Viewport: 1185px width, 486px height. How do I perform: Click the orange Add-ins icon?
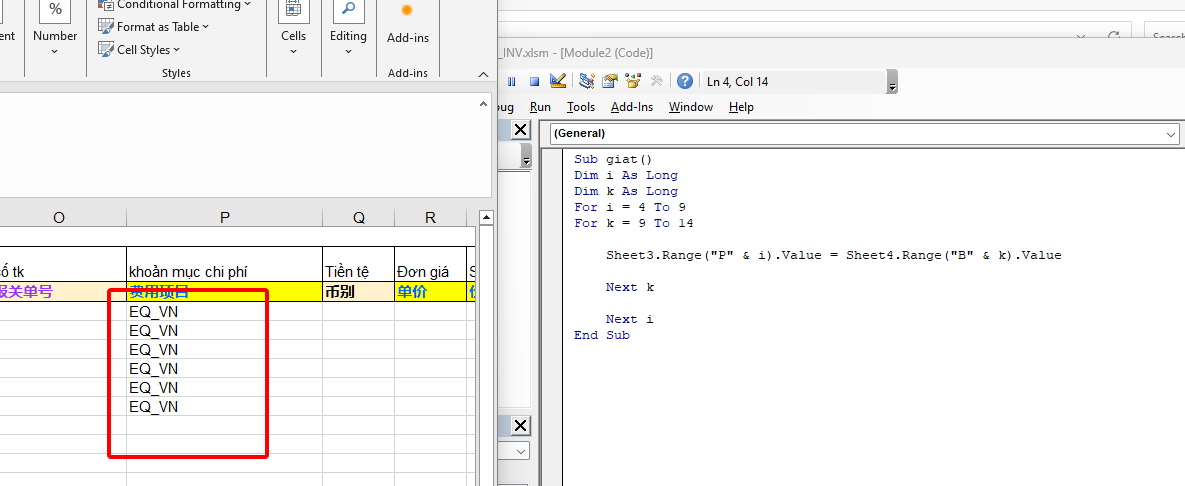pyautogui.click(x=407, y=11)
